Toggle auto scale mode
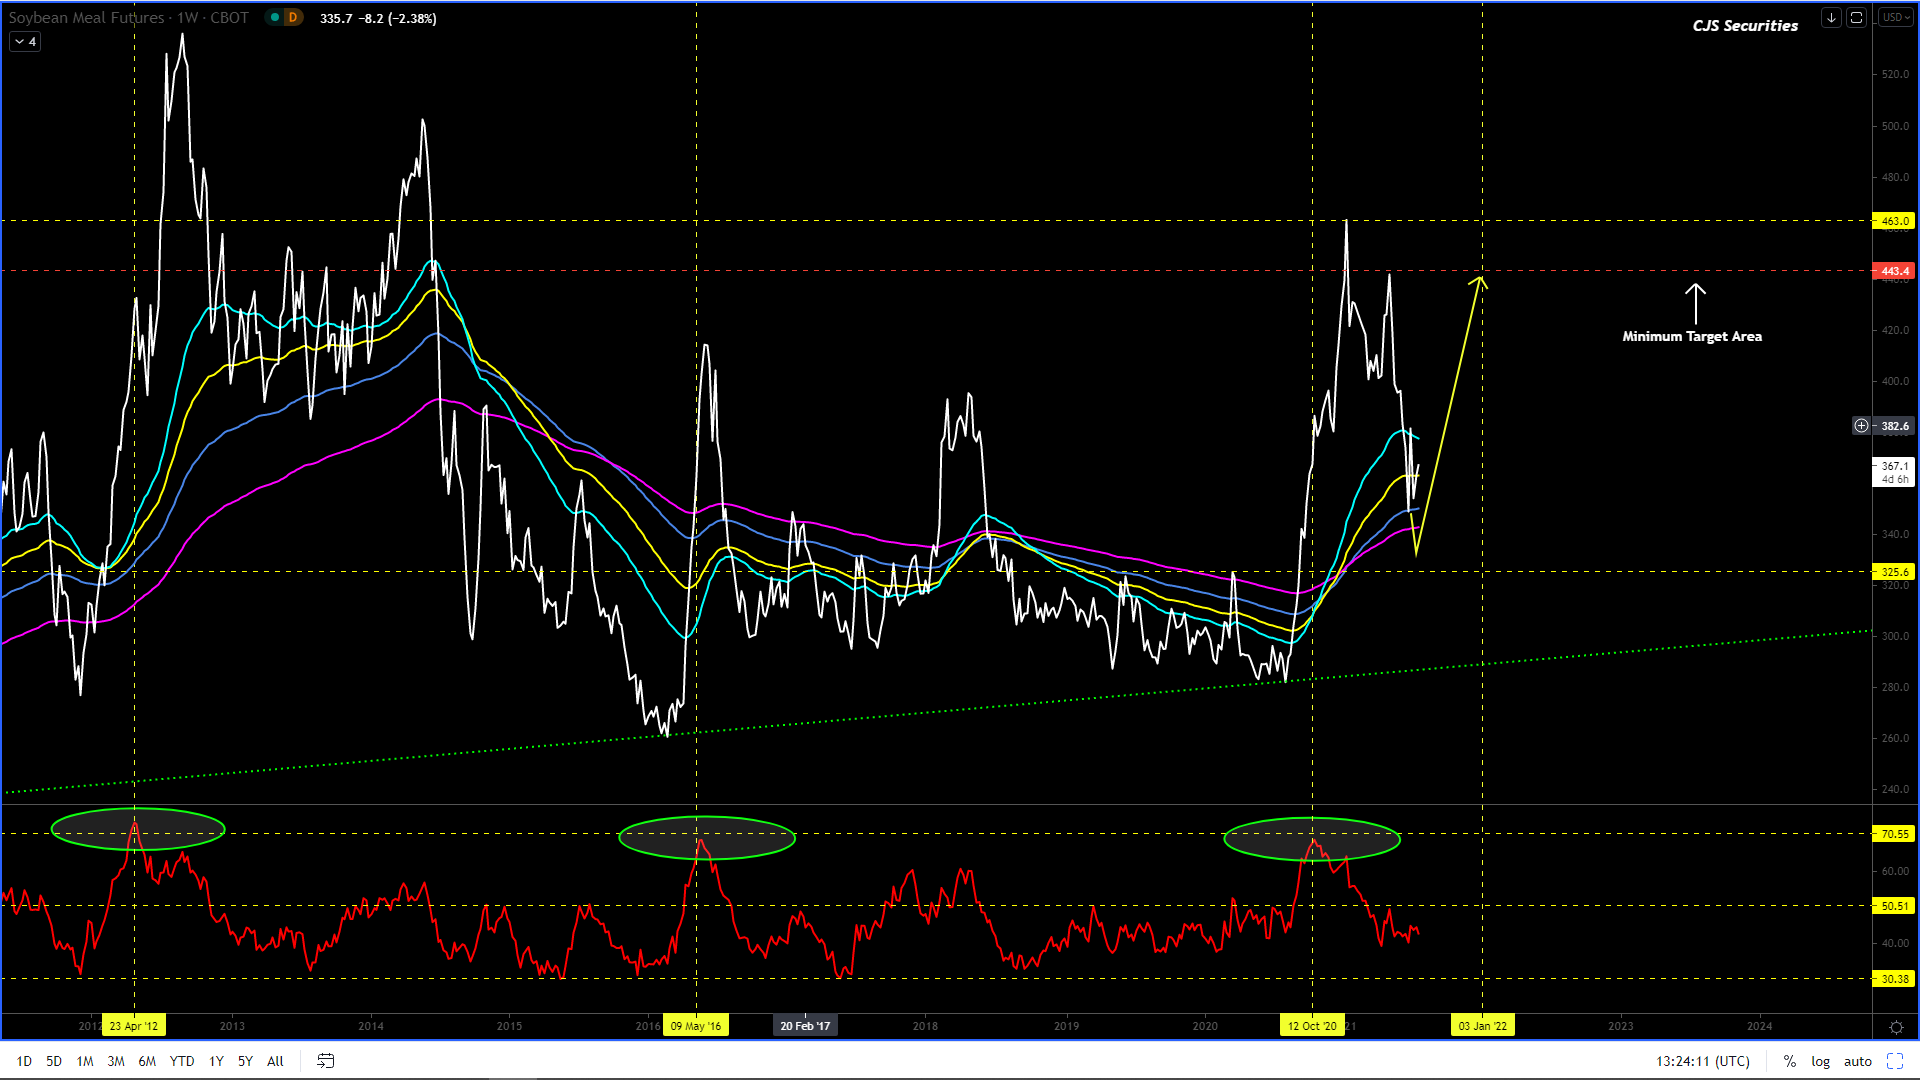 (x=1857, y=1061)
